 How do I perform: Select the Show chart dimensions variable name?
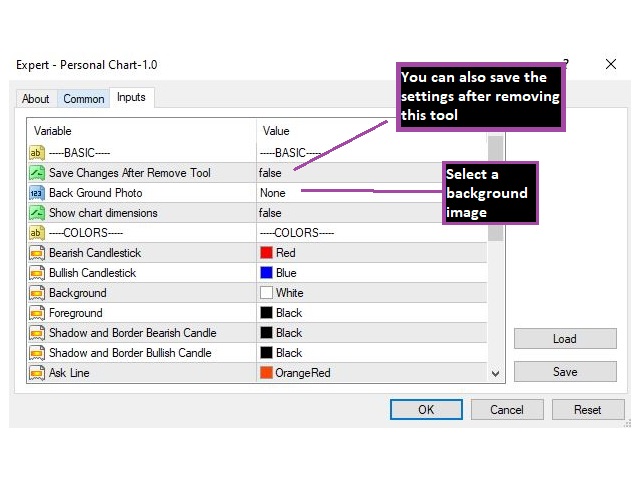point(103,213)
